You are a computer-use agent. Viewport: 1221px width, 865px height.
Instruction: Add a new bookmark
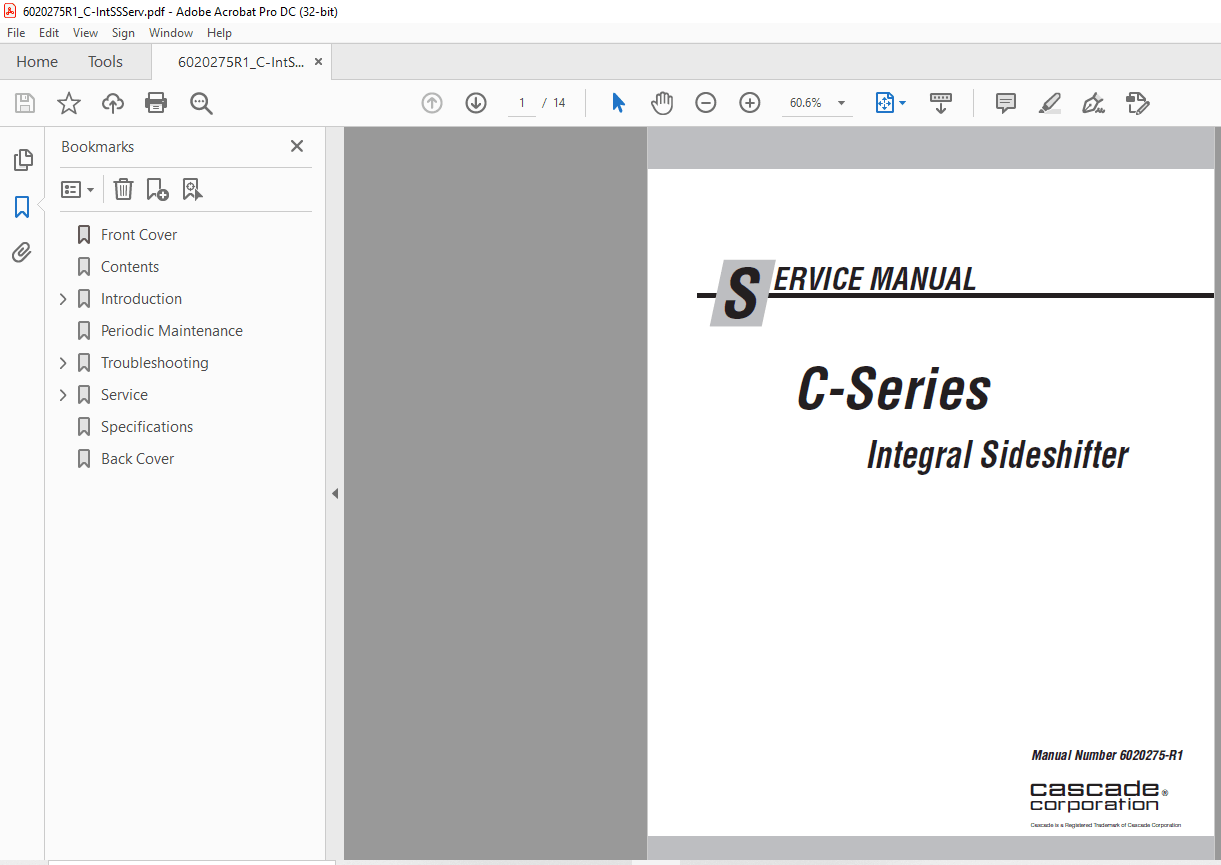pyautogui.click(x=157, y=189)
